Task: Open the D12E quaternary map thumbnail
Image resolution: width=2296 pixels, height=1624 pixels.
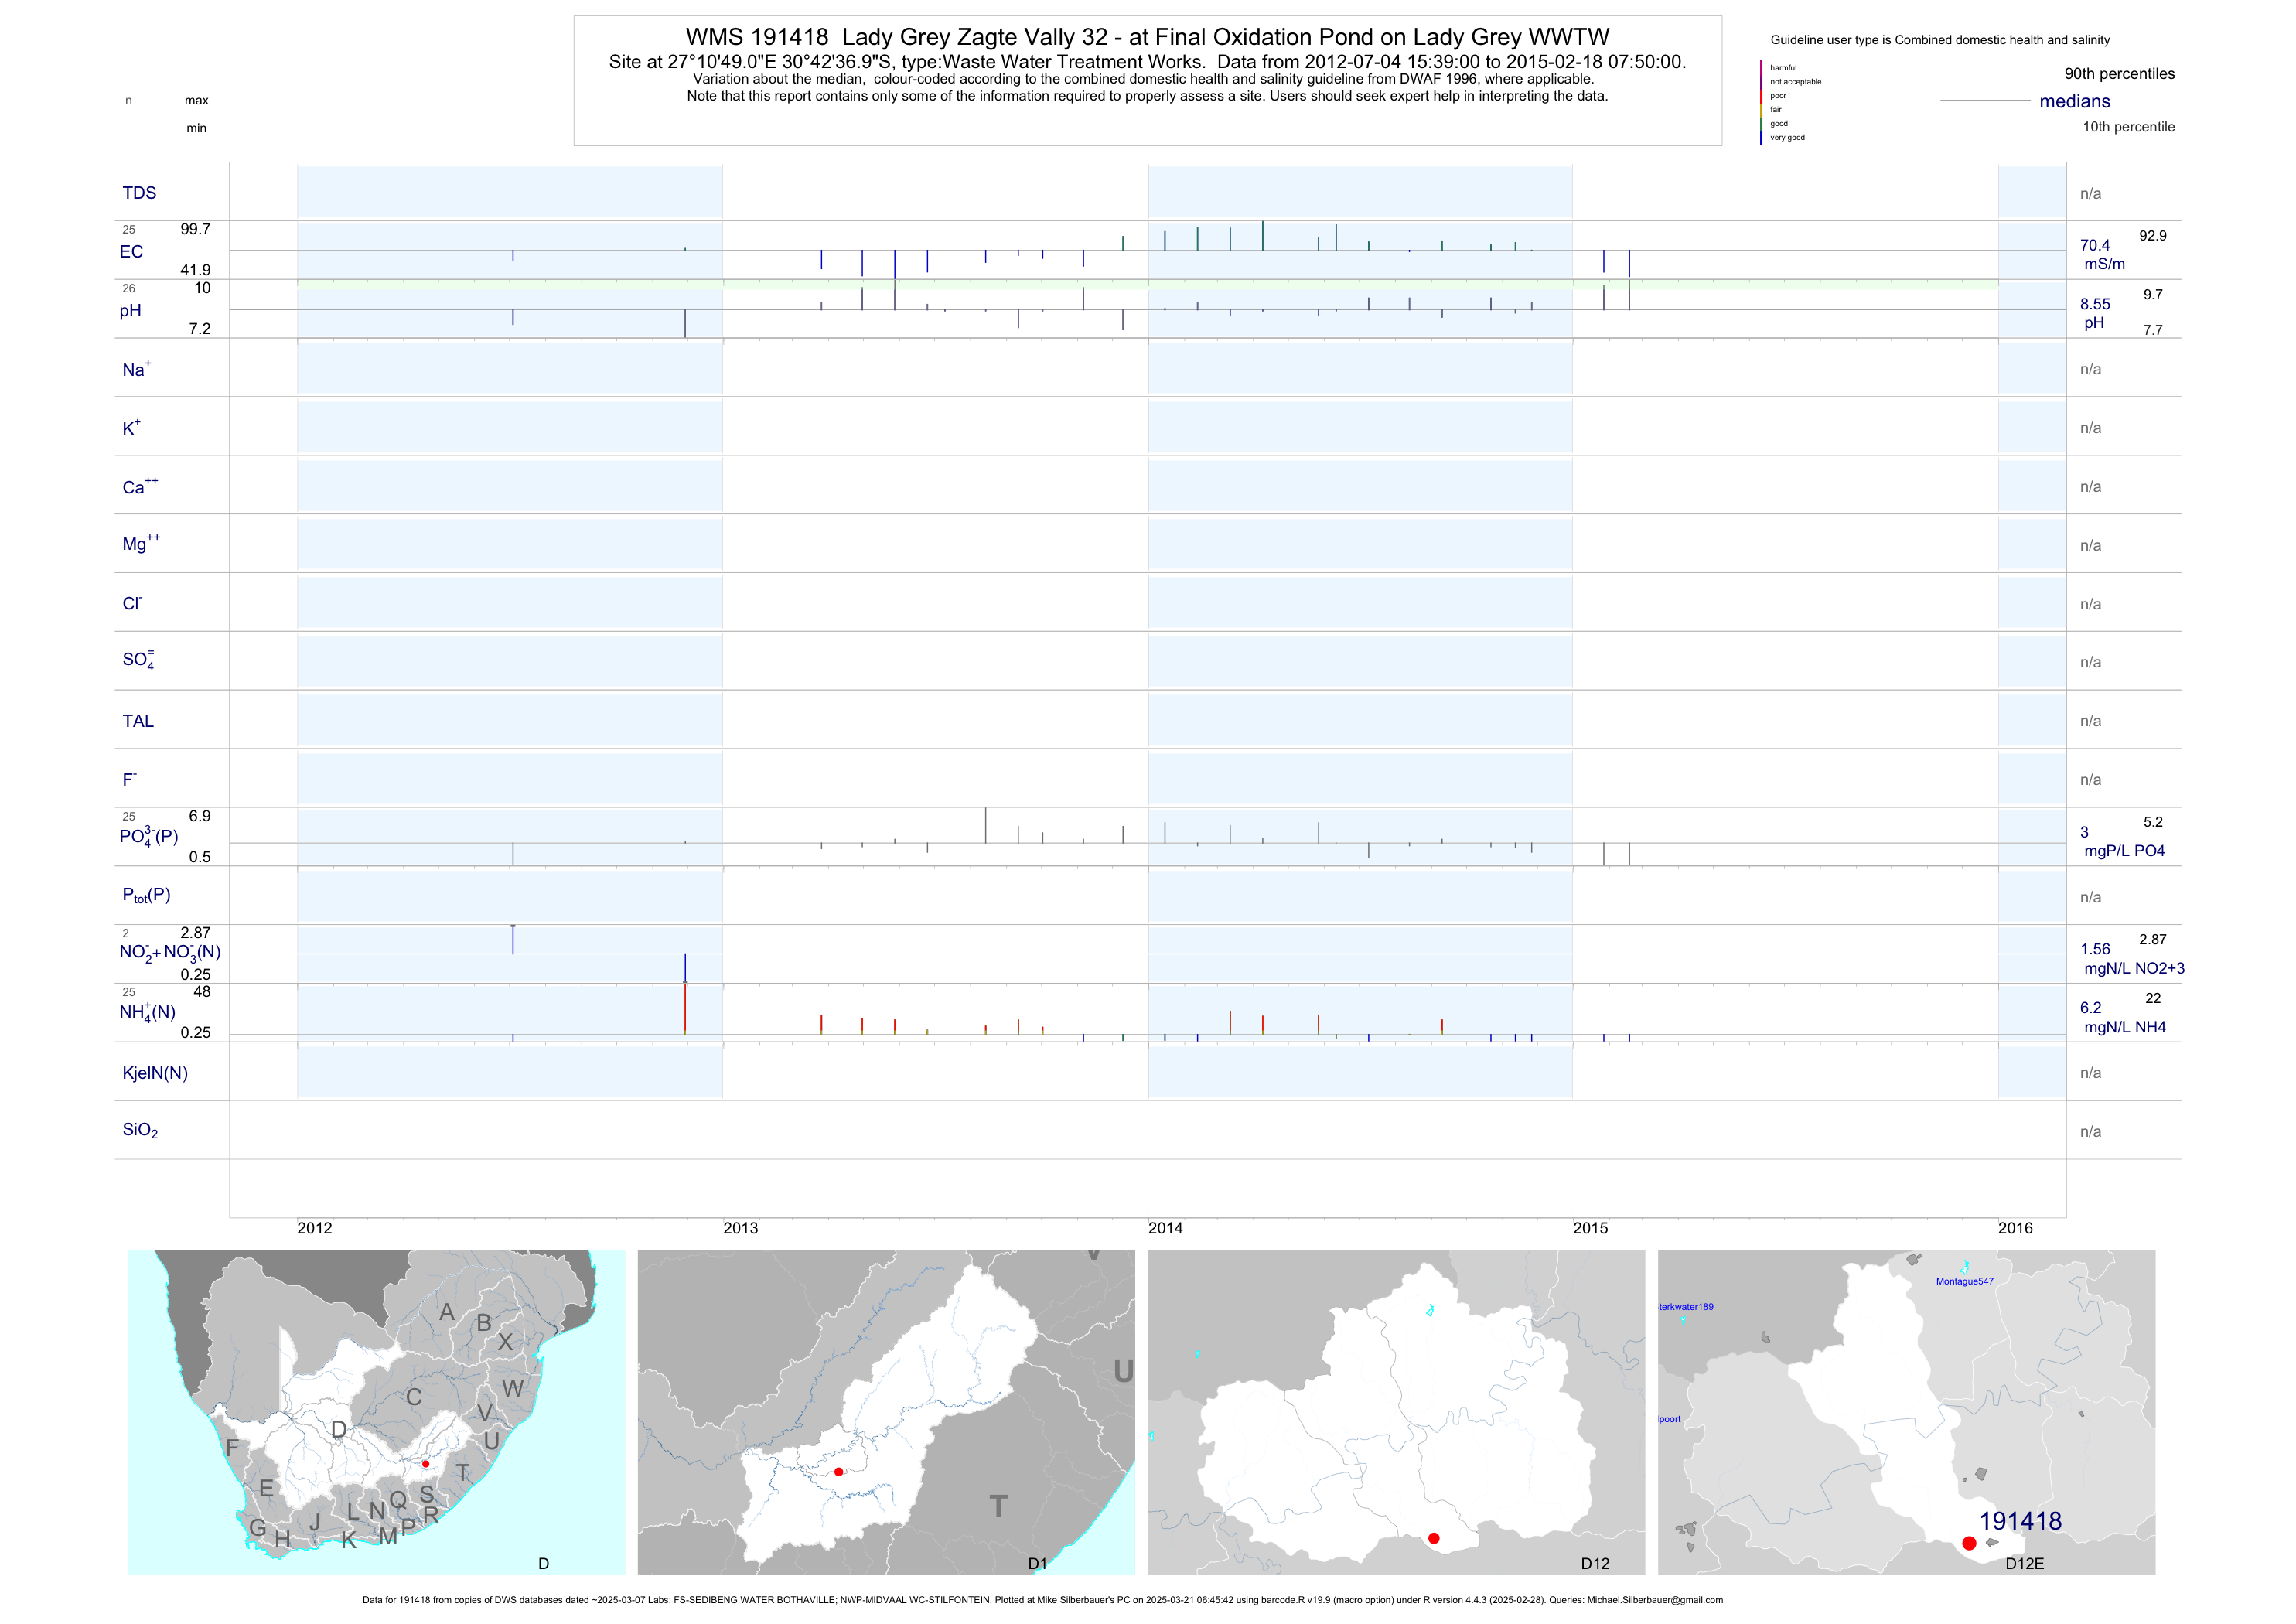Action: (1906, 1412)
